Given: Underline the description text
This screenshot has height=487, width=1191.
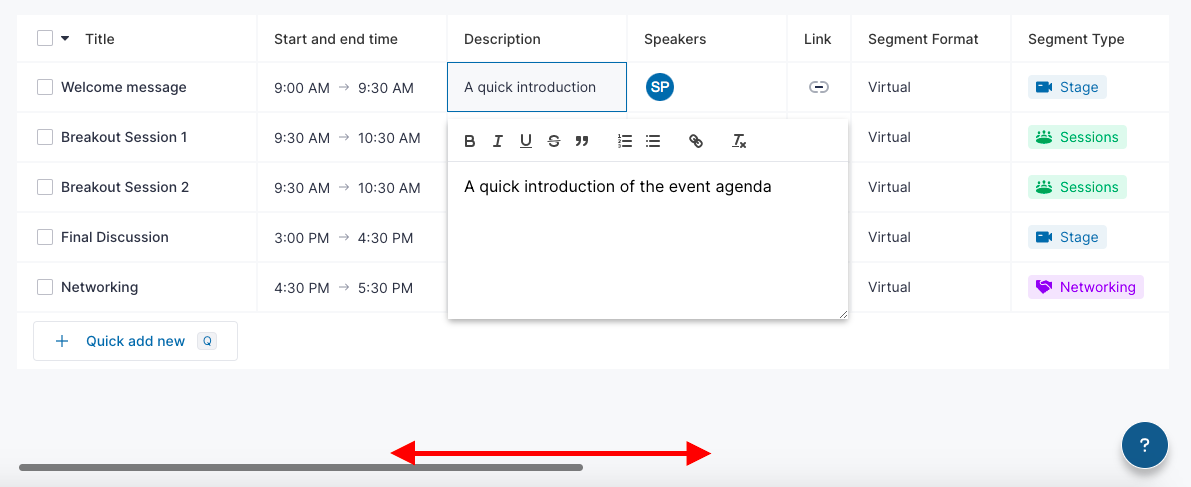Looking at the screenshot, I should [526, 141].
